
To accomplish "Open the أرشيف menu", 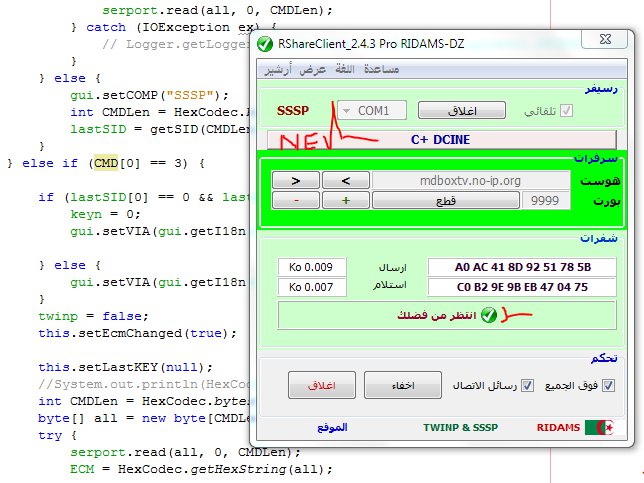I will point(278,69).
